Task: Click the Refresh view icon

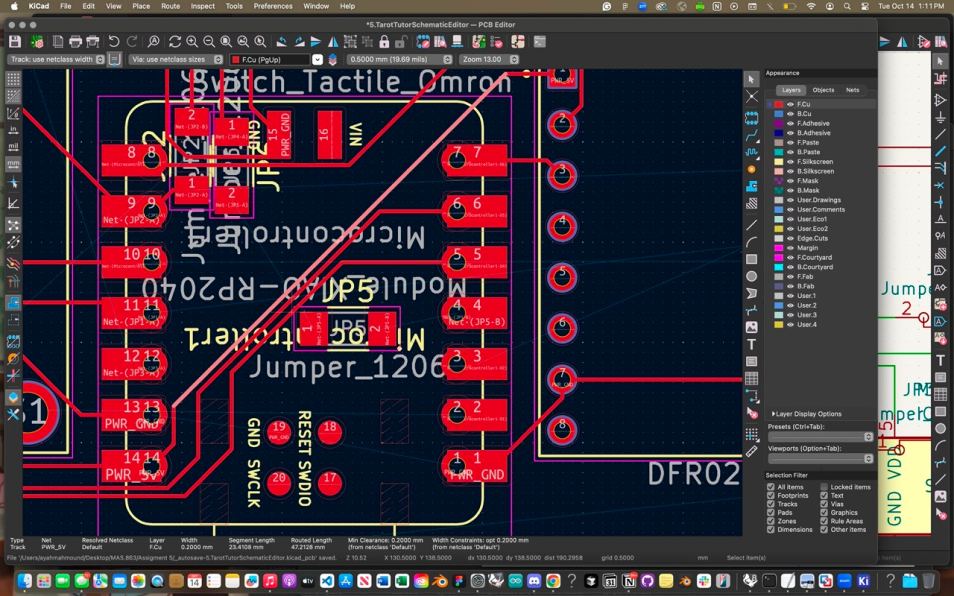Action: click(x=175, y=42)
